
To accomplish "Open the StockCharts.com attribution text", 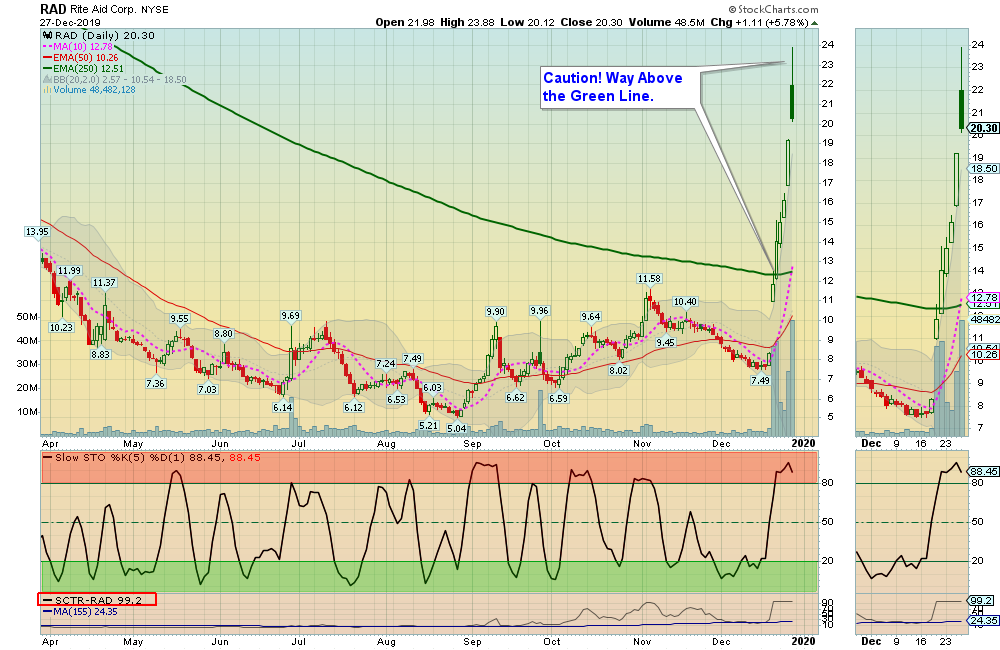I will click(774, 9).
